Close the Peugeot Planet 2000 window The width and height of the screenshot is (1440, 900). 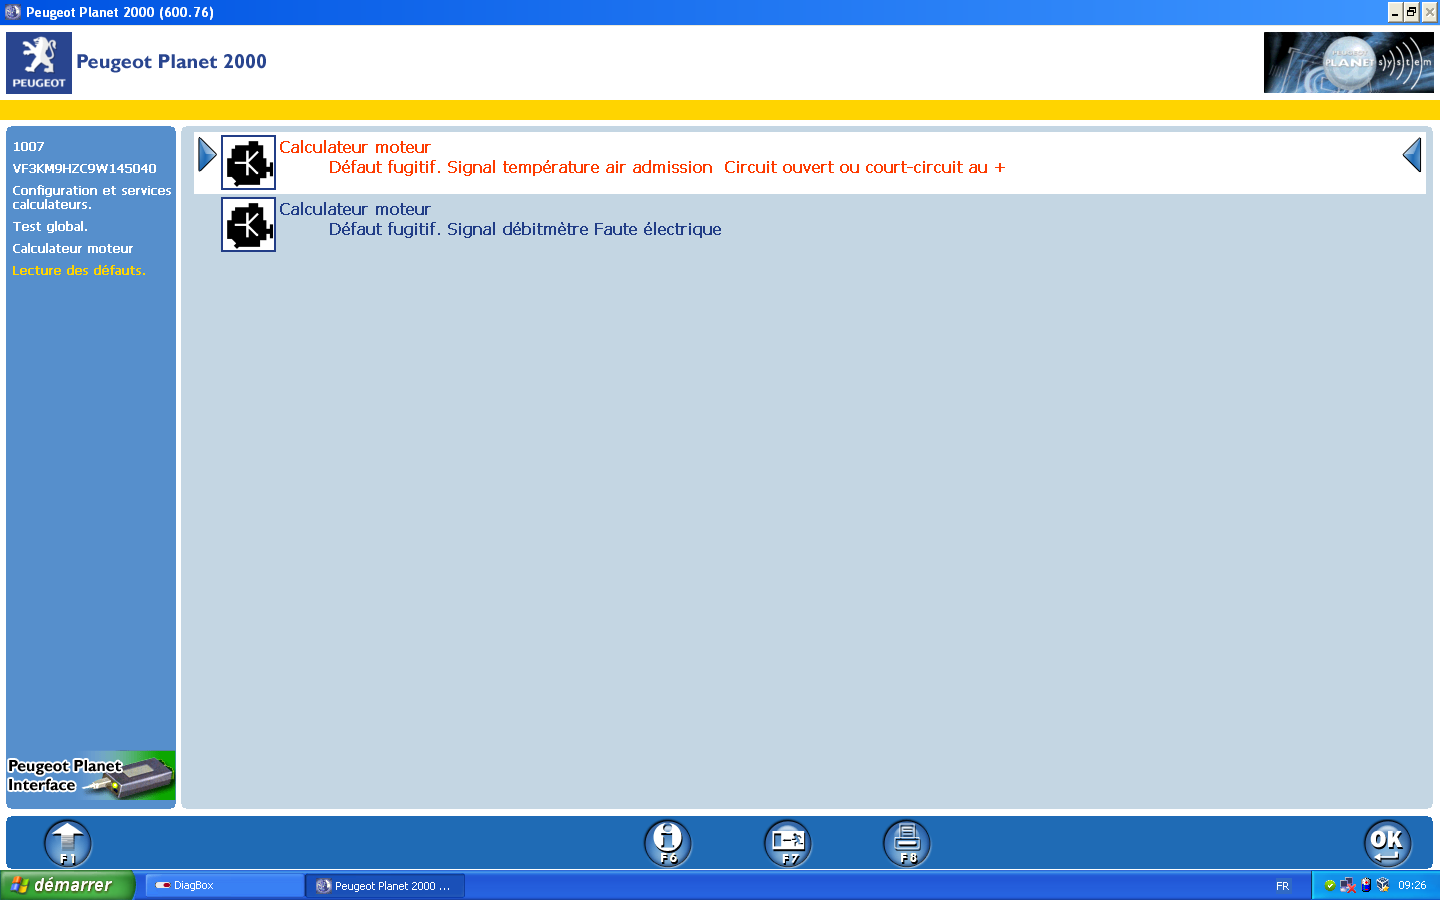point(1430,12)
